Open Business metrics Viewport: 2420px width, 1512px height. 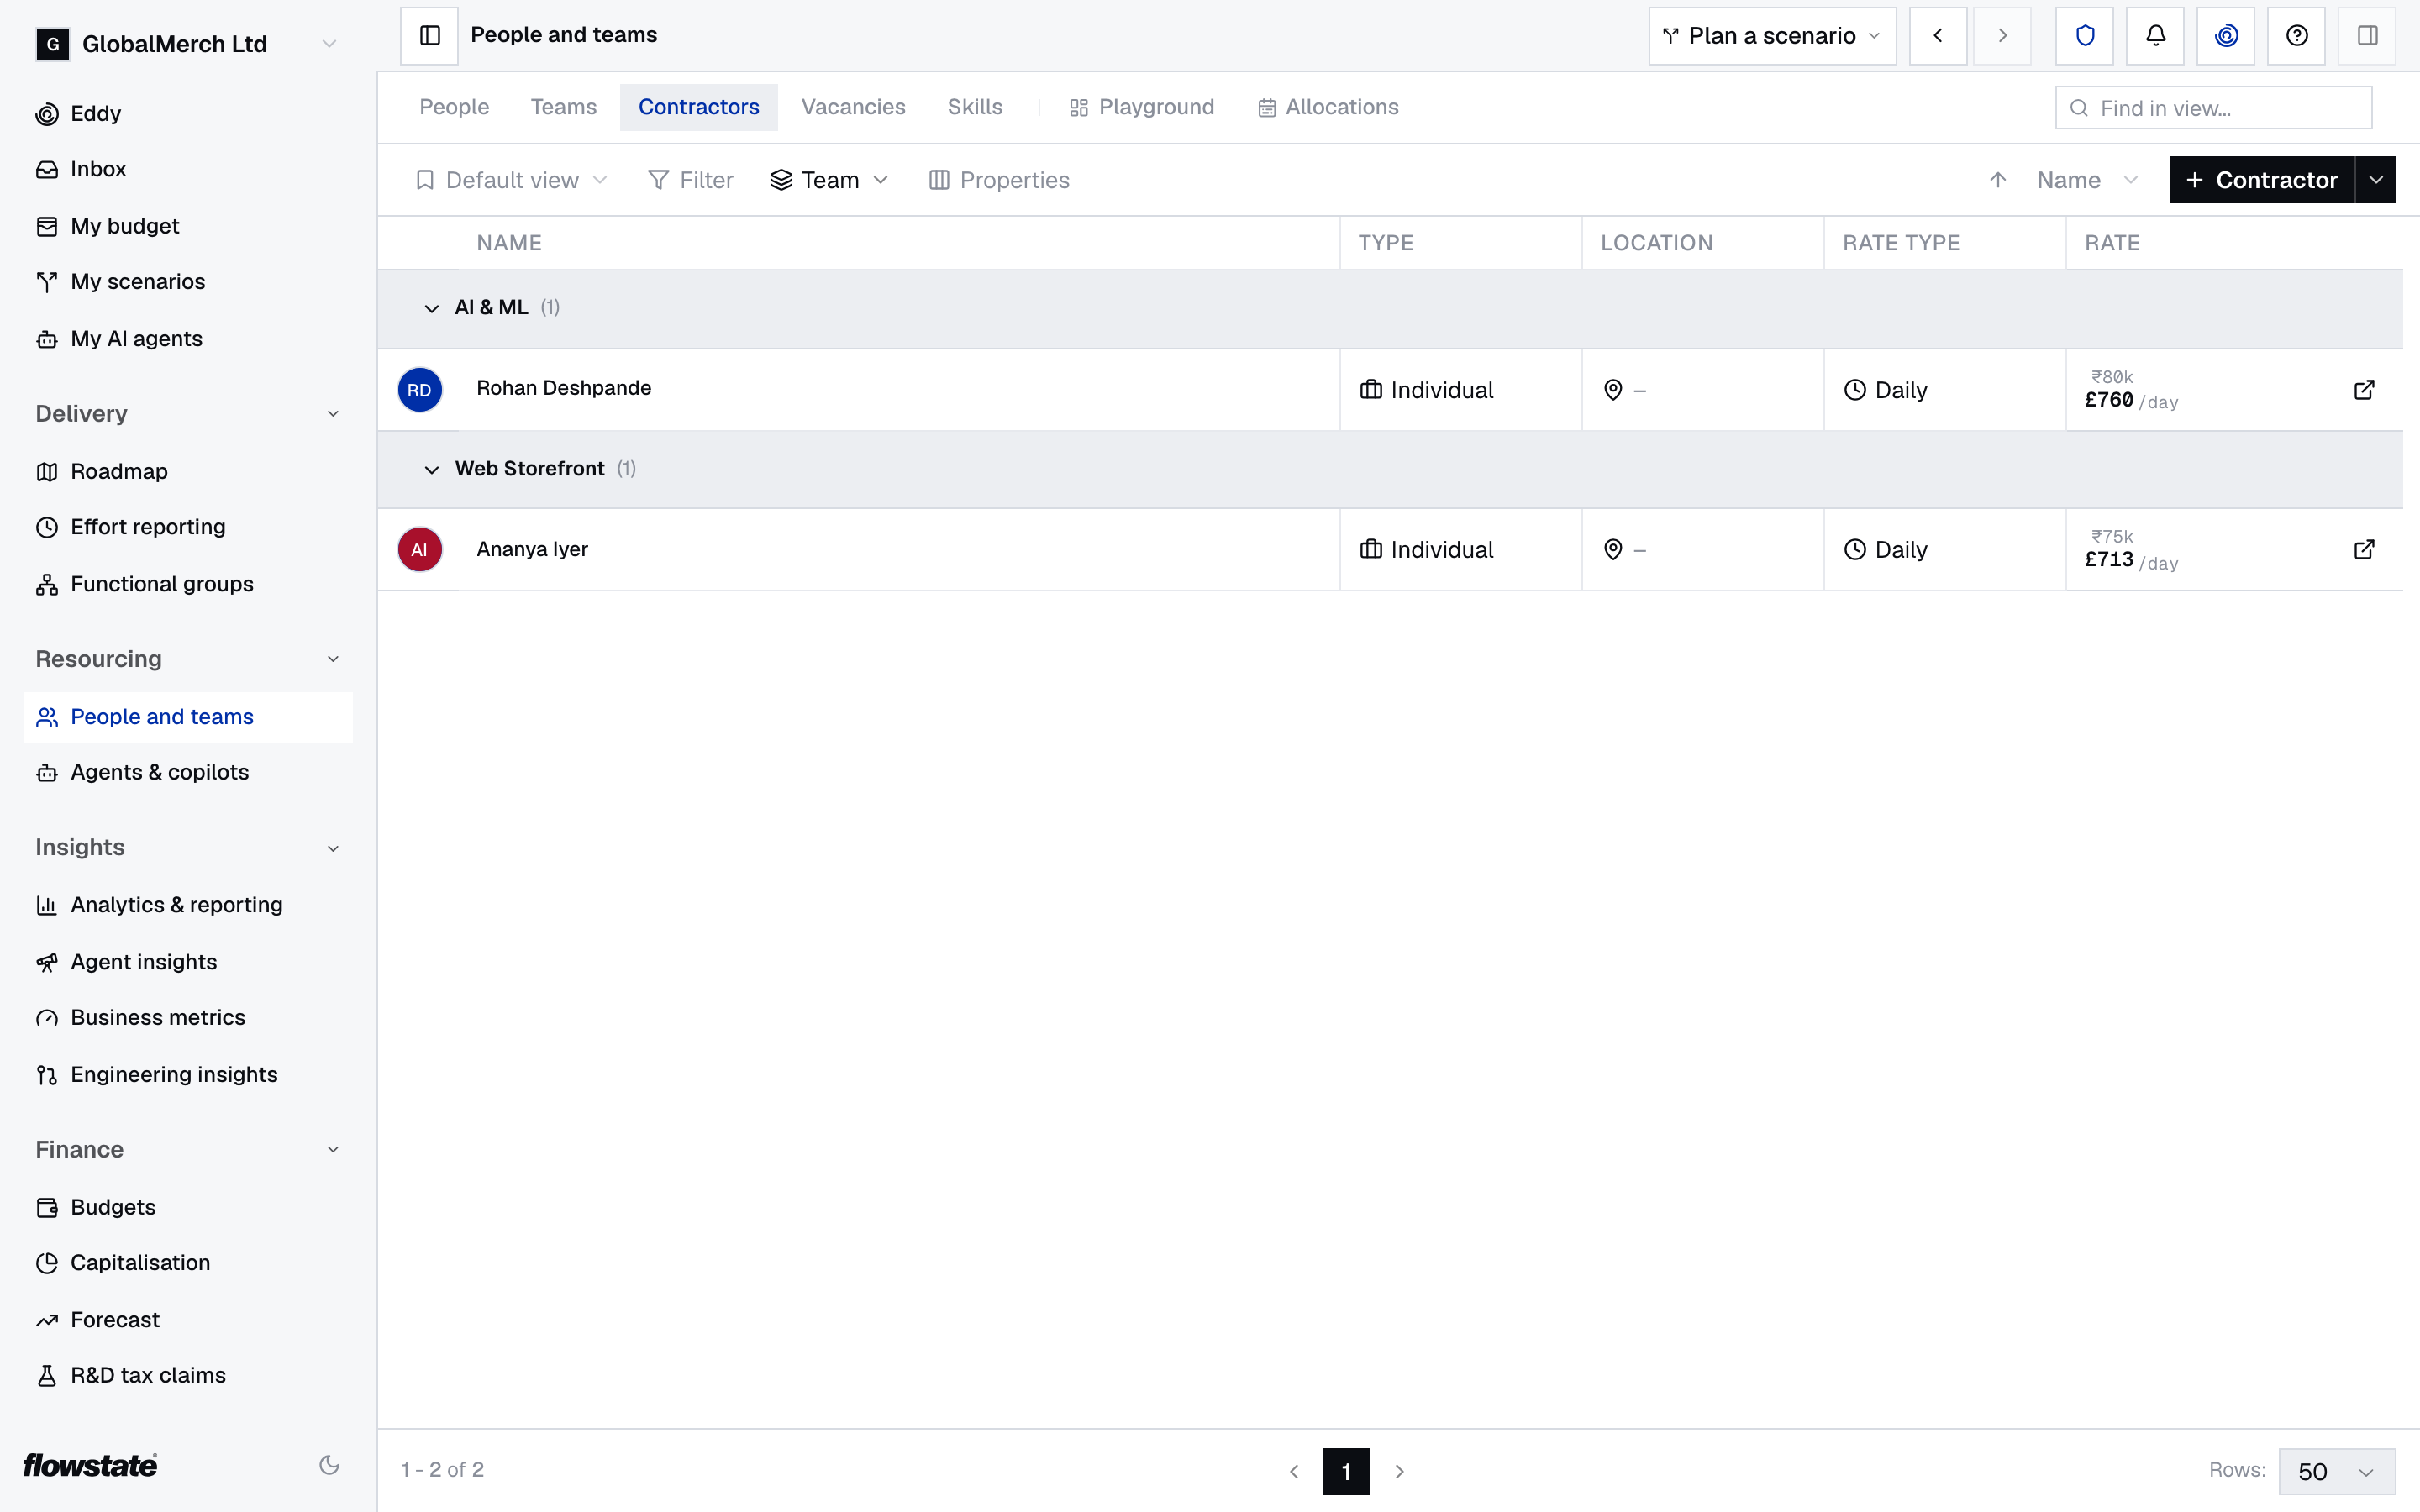[x=188, y=1018]
